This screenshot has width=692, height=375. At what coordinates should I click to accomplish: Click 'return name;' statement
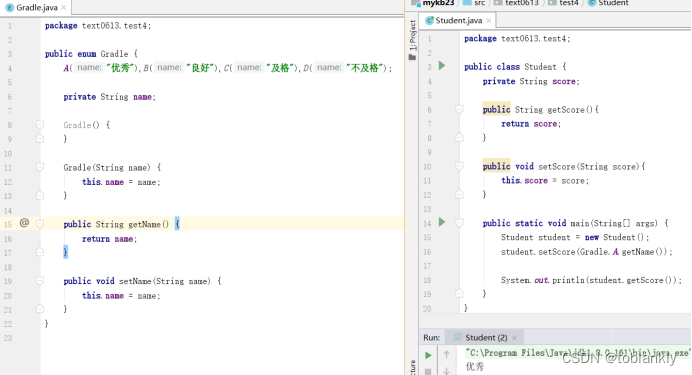point(109,239)
